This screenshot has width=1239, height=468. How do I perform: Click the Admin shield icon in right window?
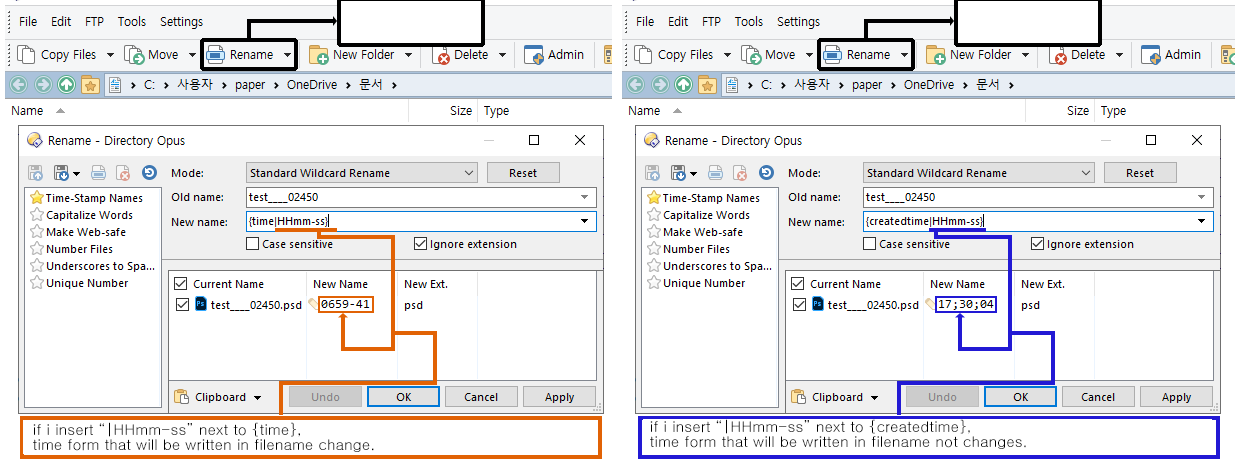(1150, 55)
